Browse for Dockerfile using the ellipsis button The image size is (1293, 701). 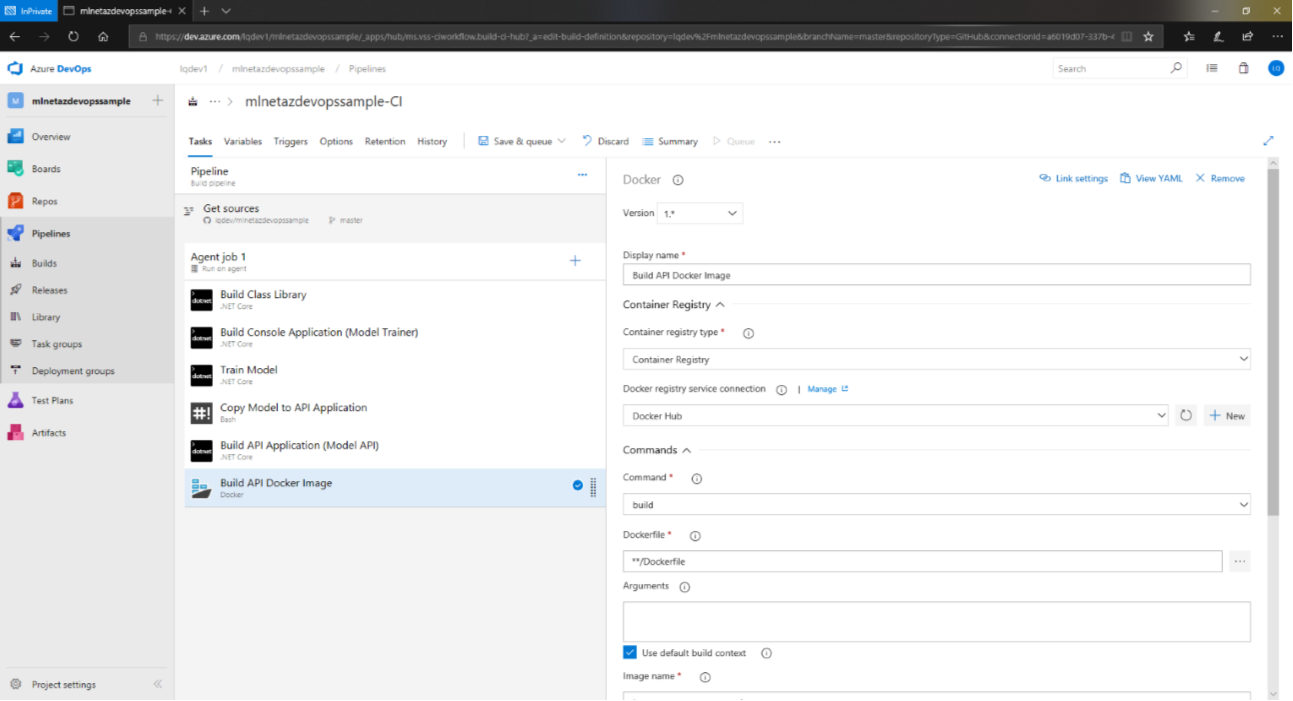1240,562
